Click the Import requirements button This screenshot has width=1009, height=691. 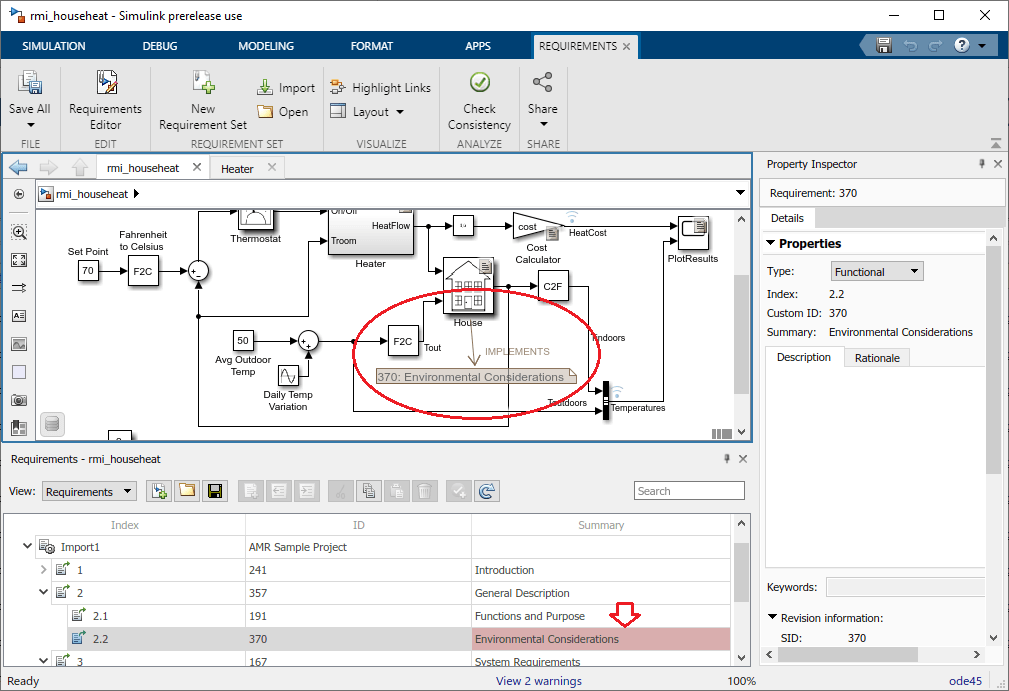point(286,88)
